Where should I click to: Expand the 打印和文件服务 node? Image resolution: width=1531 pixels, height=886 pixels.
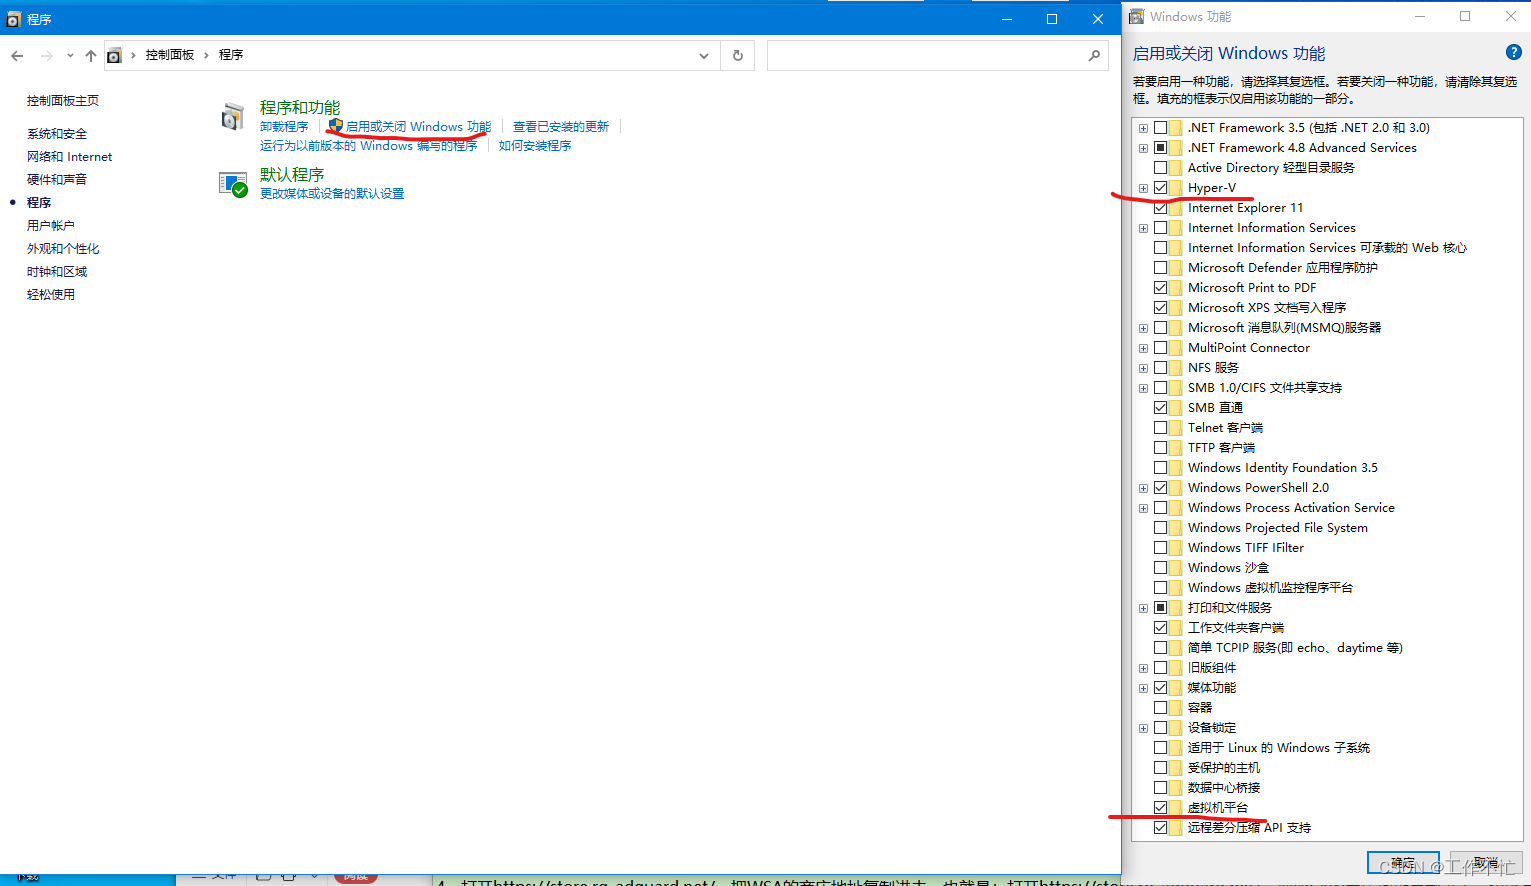(x=1143, y=608)
